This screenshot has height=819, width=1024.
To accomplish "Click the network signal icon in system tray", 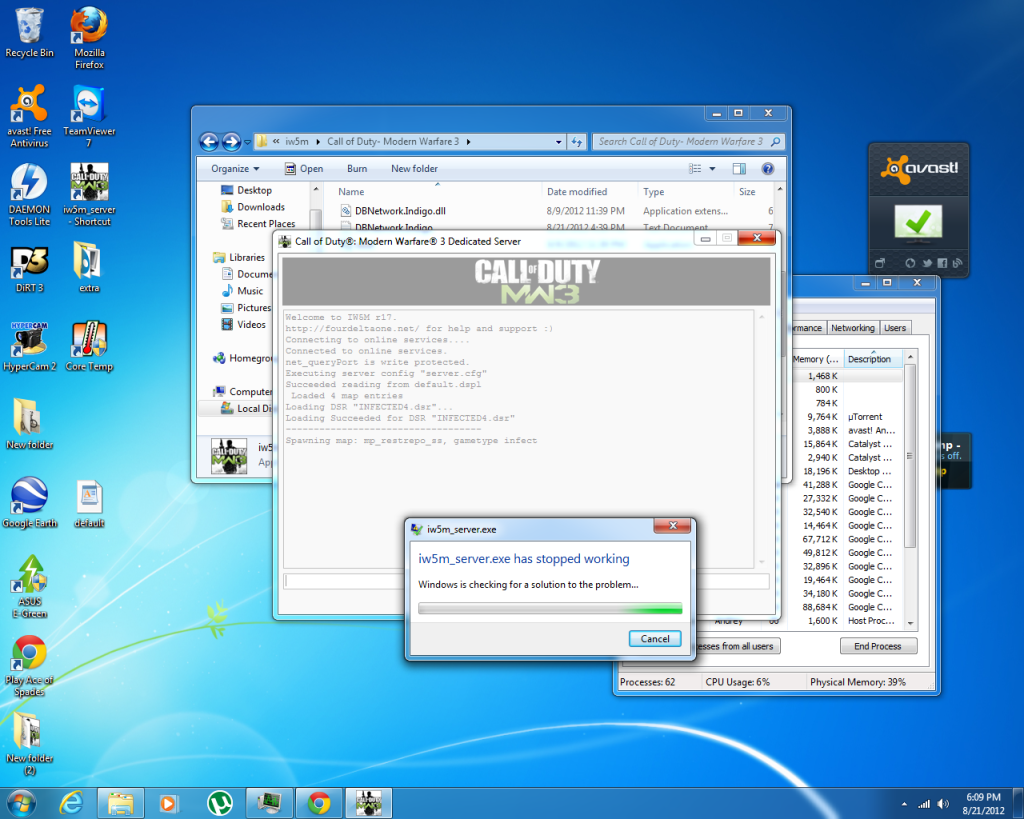I will point(924,803).
